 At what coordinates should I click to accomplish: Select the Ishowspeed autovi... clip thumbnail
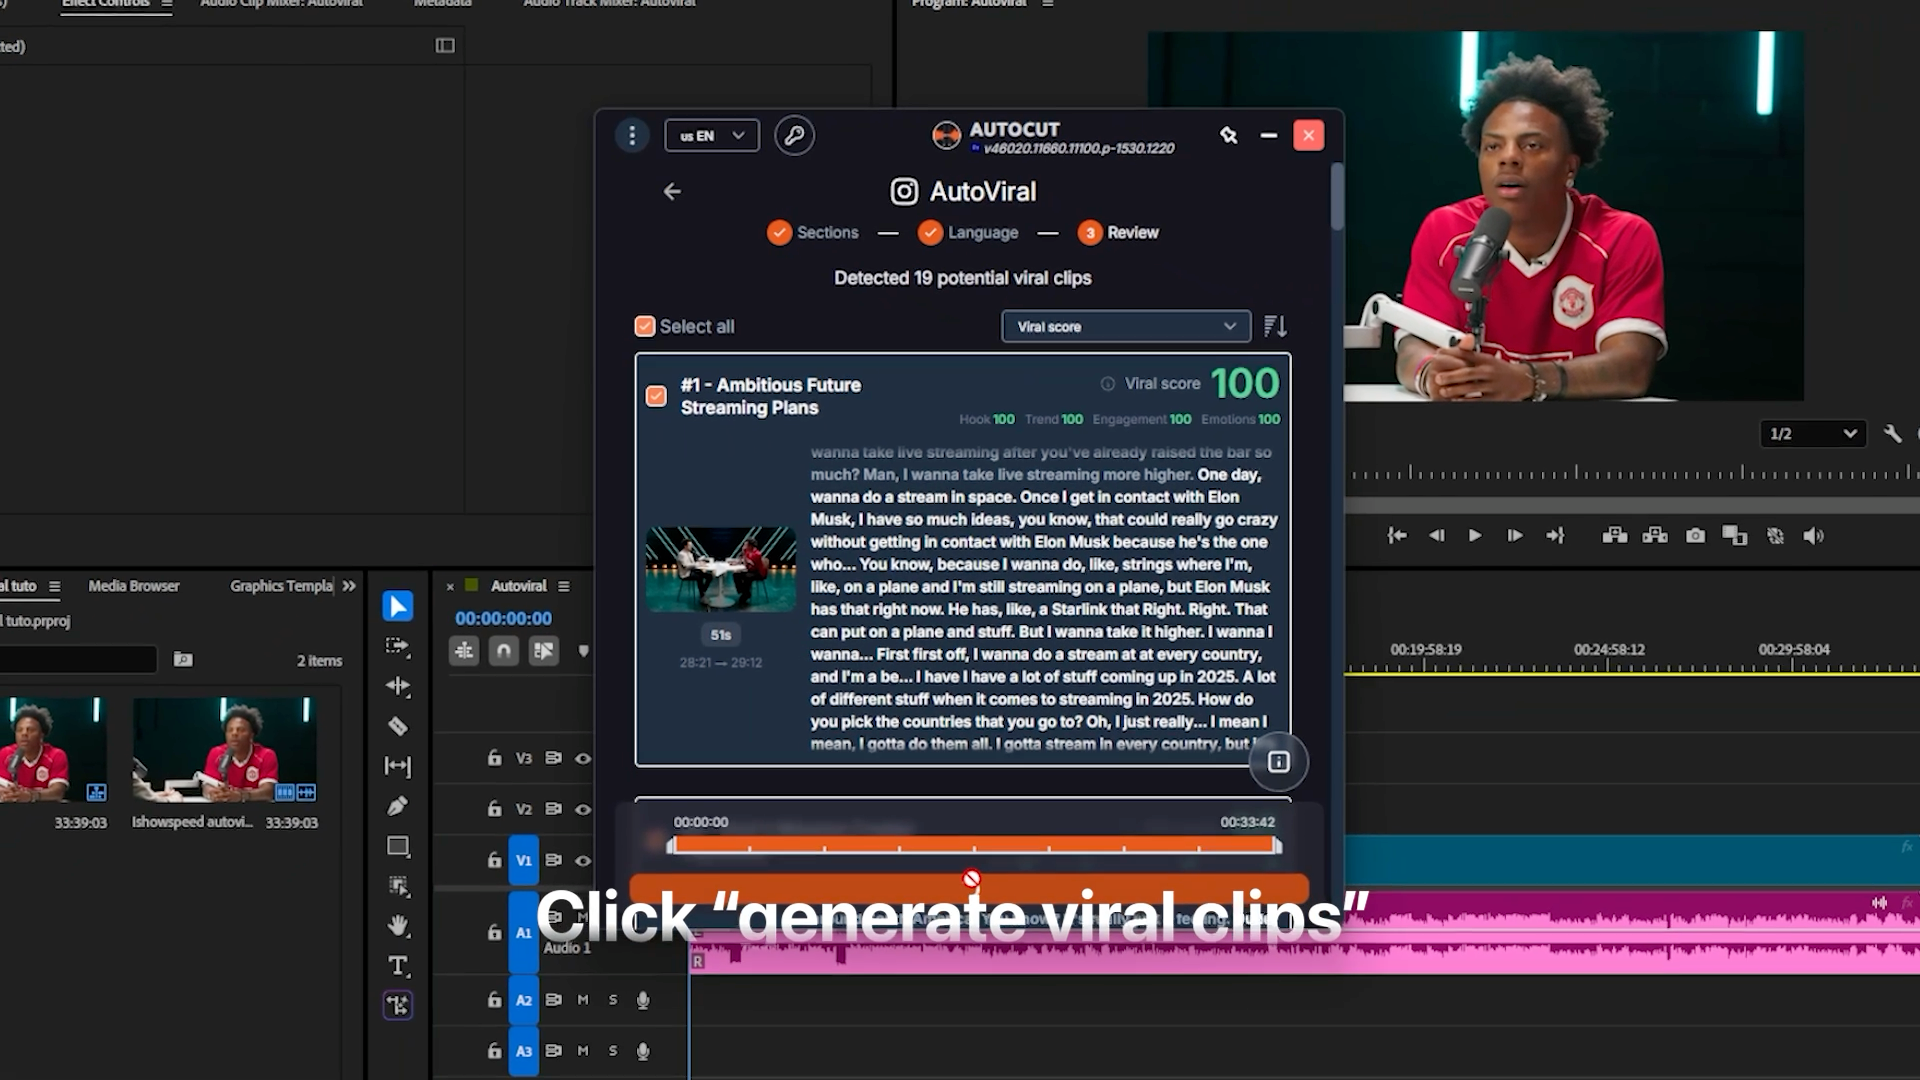tap(225, 750)
